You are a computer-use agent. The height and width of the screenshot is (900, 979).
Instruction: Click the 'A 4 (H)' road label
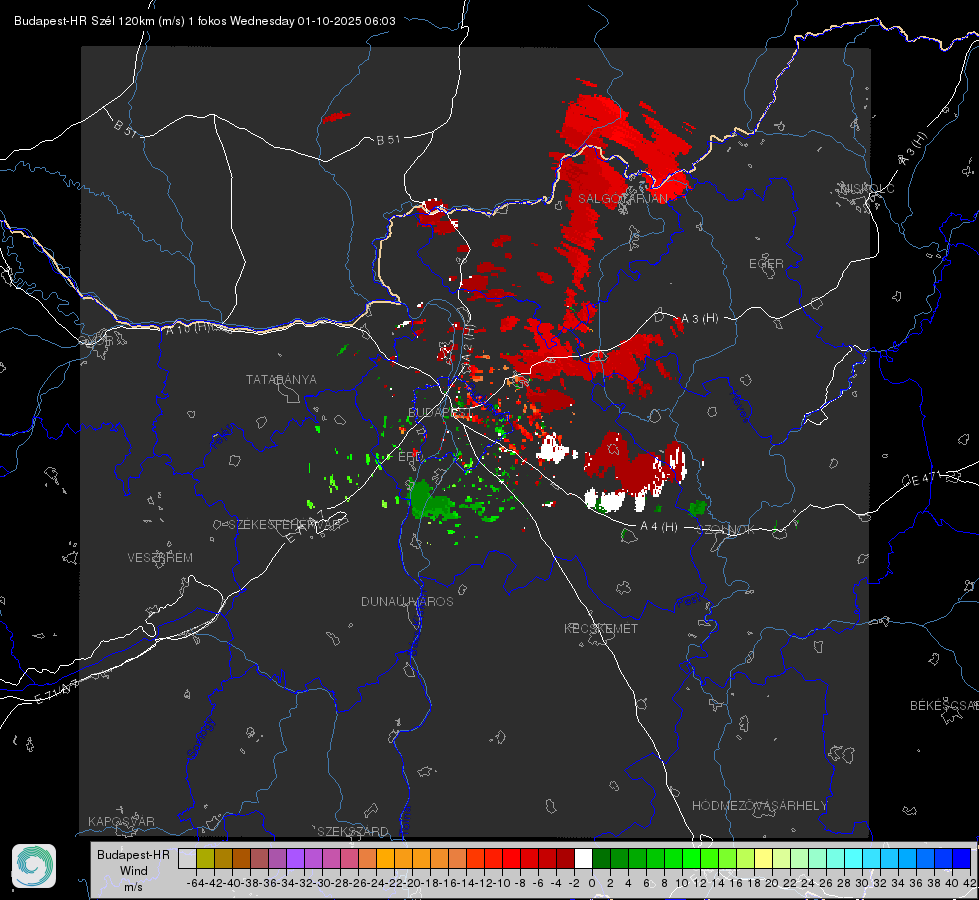point(659,527)
